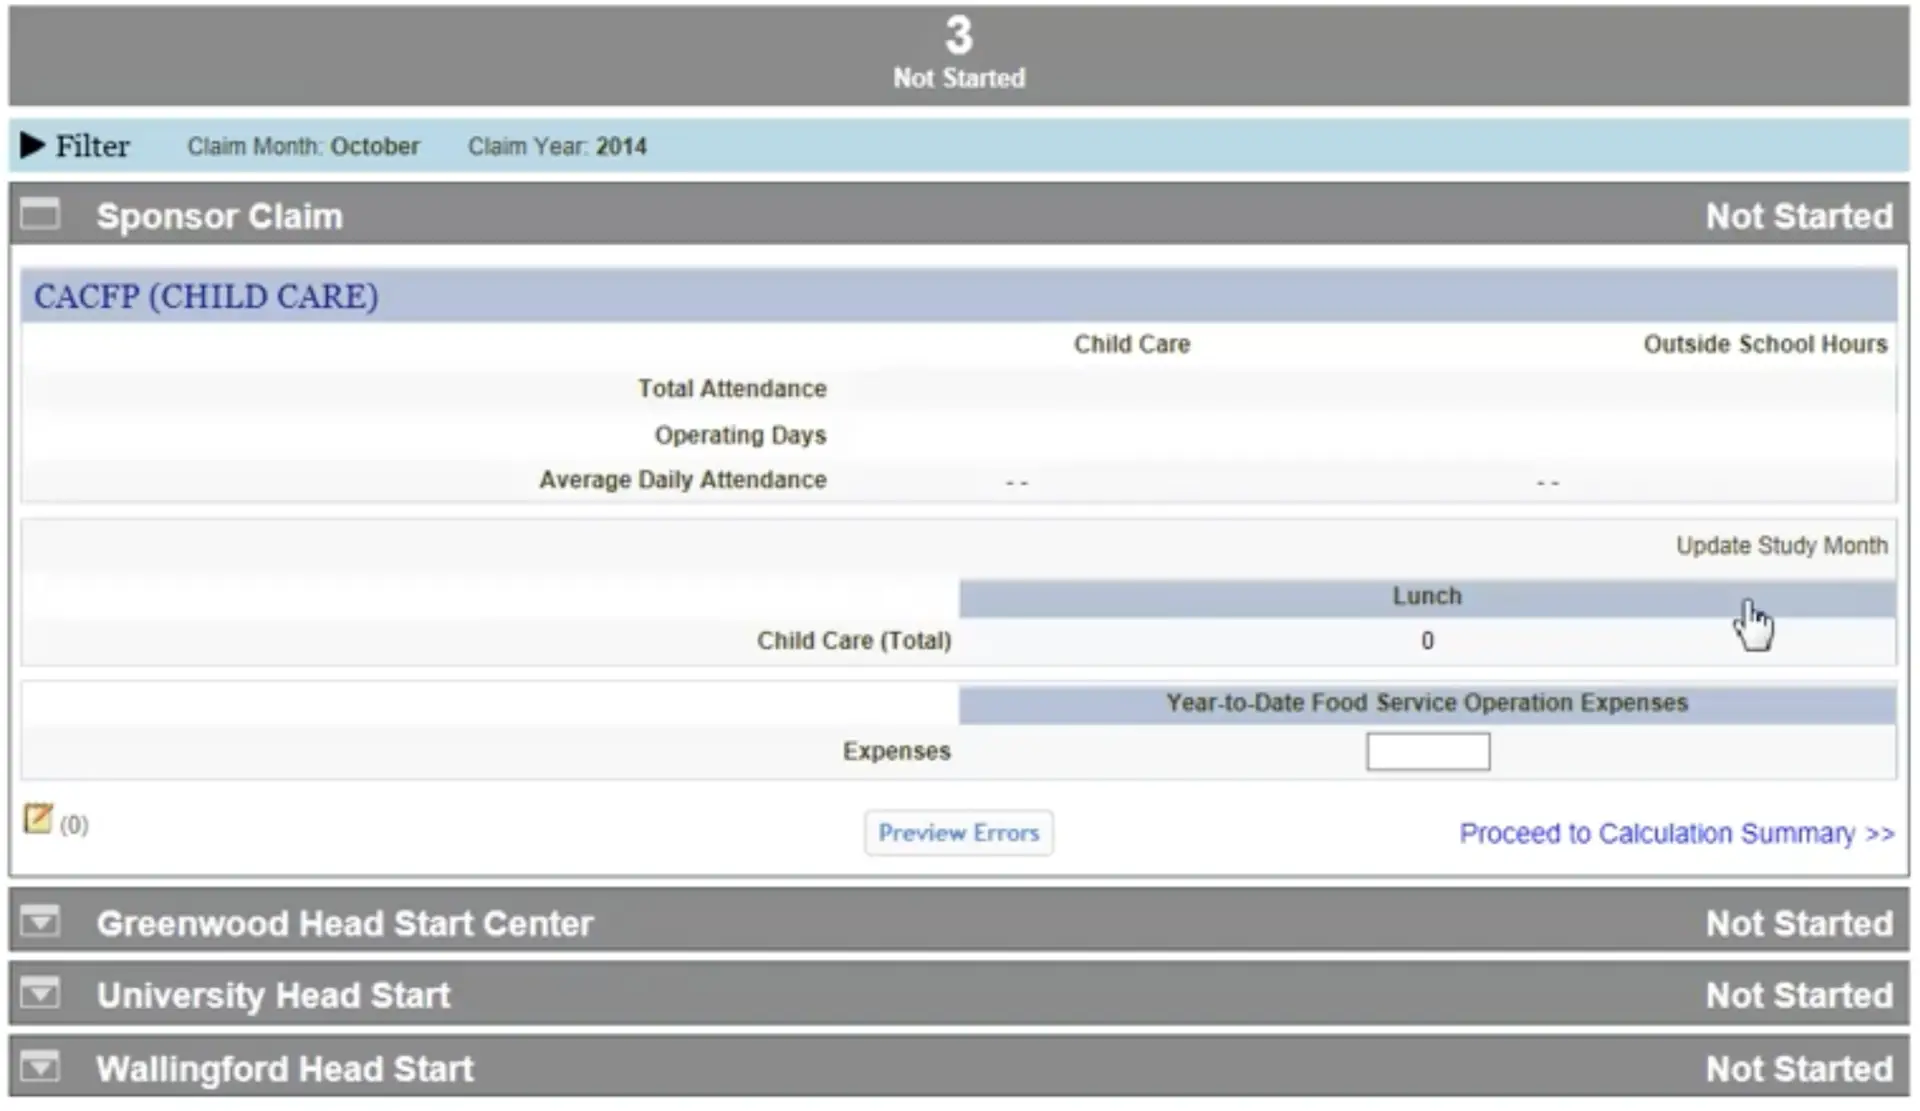Expand the Filter disclosure triangle

click(33, 146)
